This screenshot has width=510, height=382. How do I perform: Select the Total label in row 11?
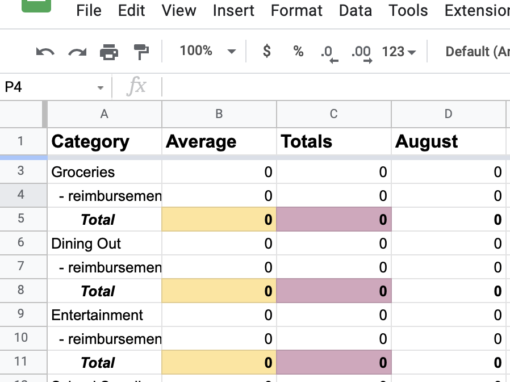[x=104, y=362]
